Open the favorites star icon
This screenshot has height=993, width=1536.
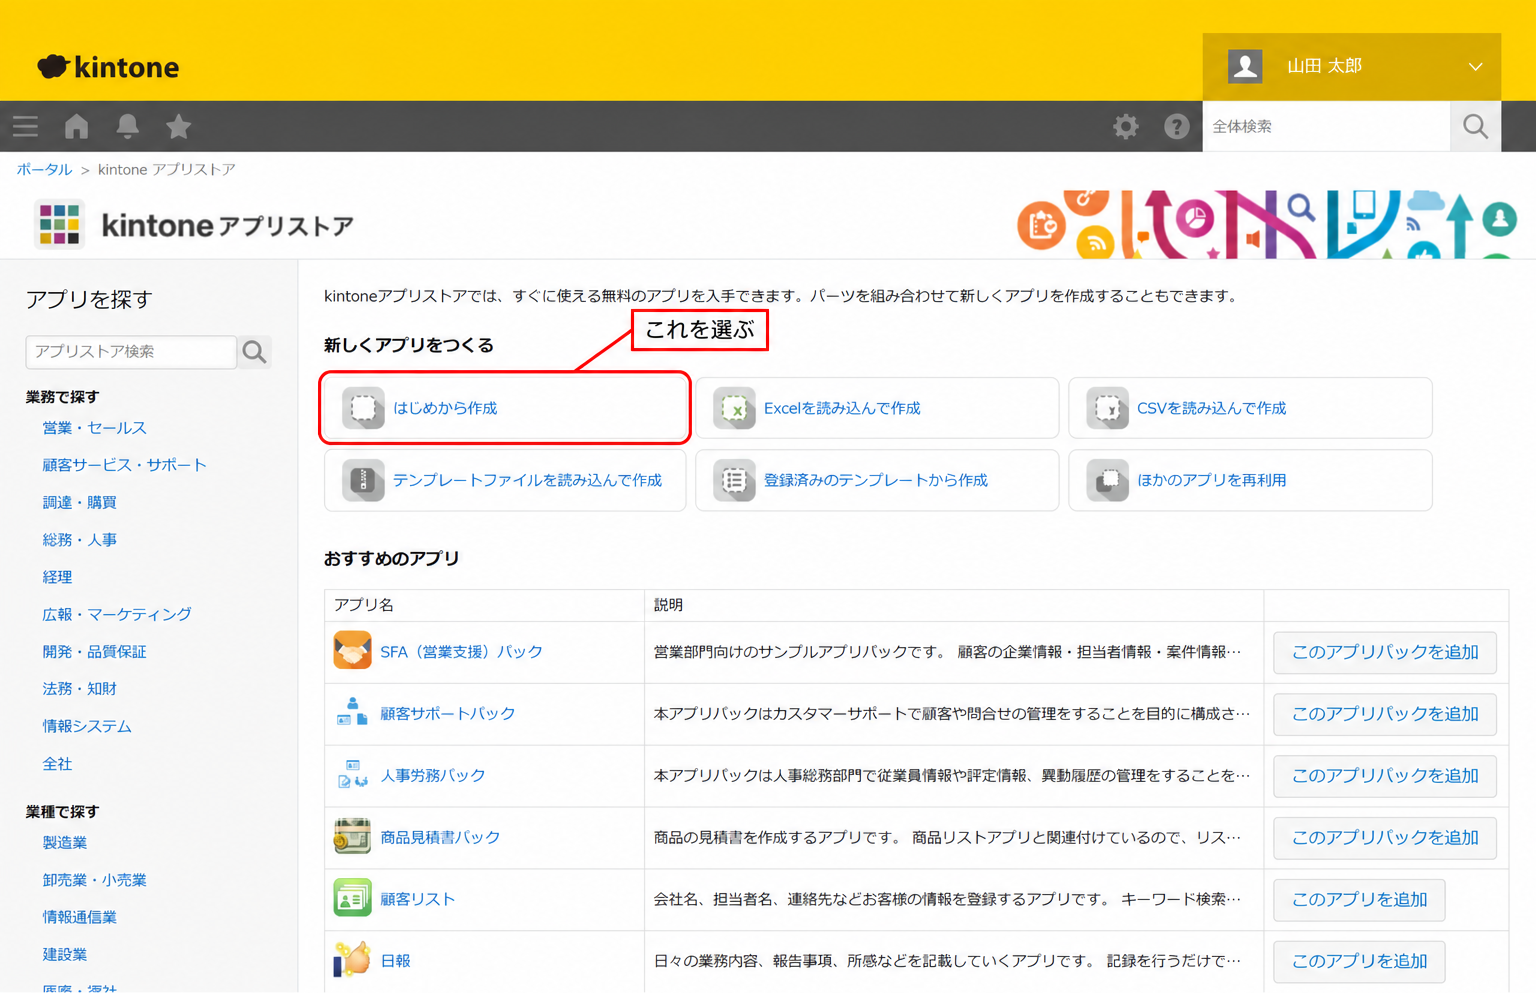pos(179,126)
